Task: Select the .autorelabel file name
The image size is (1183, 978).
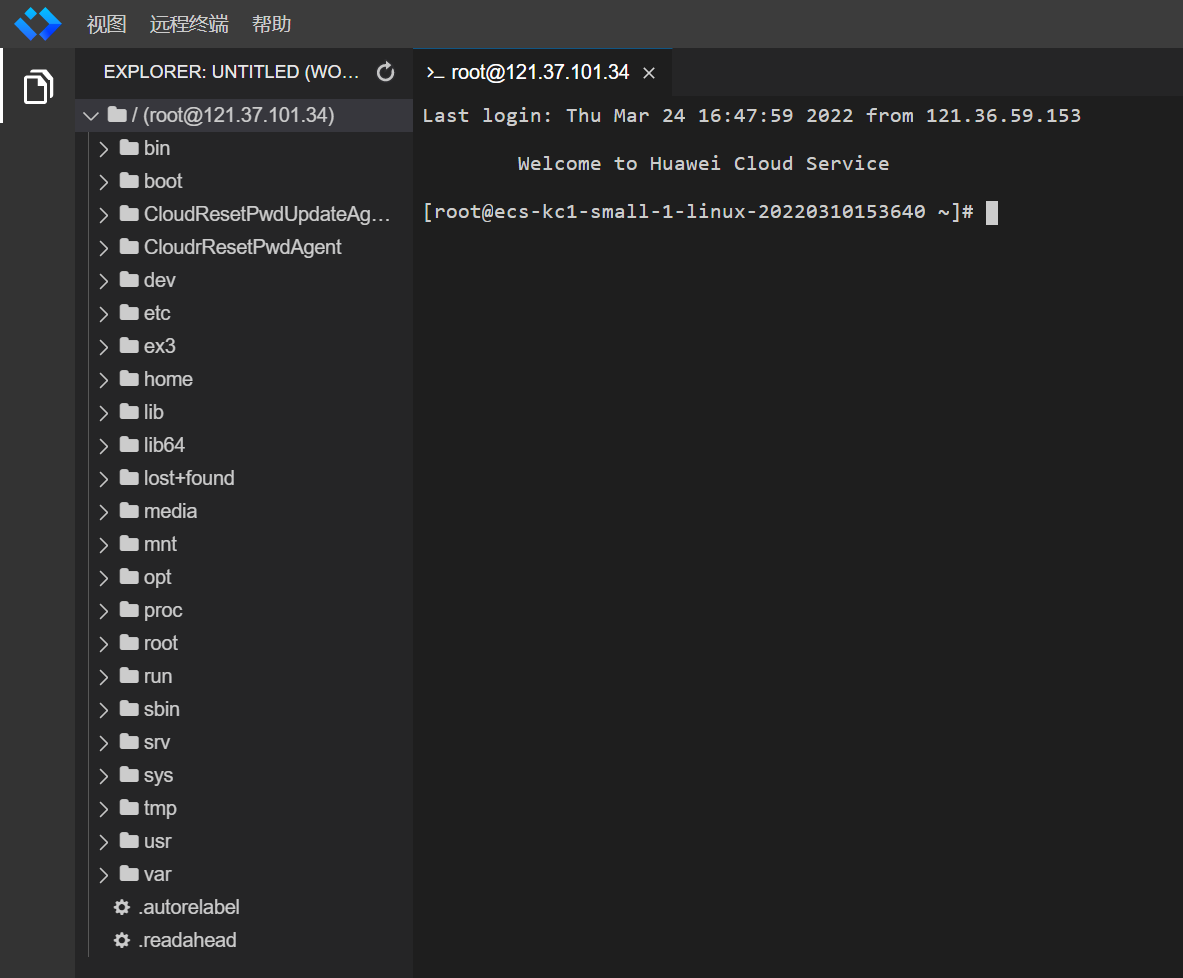Action: (x=189, y=907)
